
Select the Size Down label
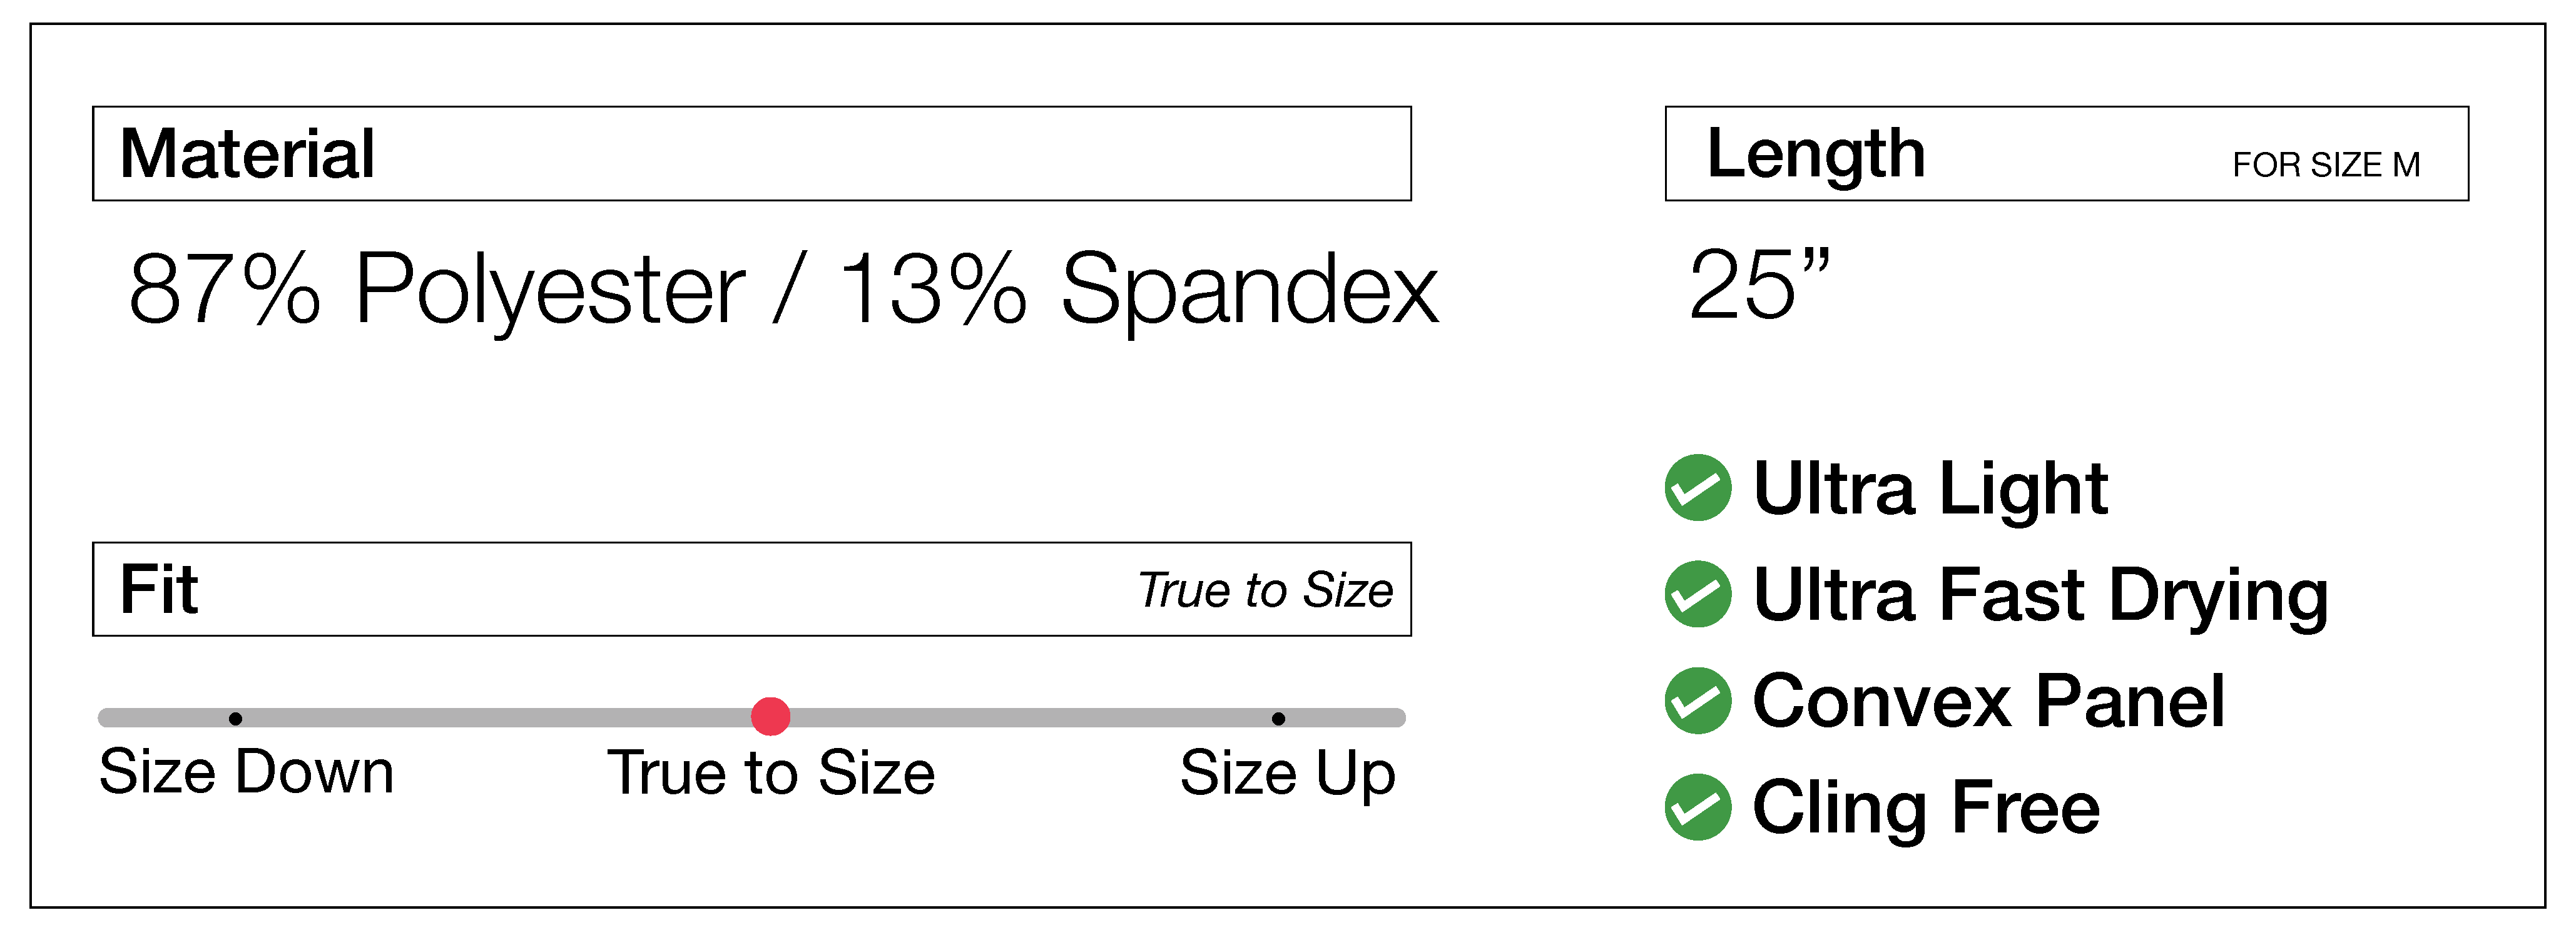[246, 772]
